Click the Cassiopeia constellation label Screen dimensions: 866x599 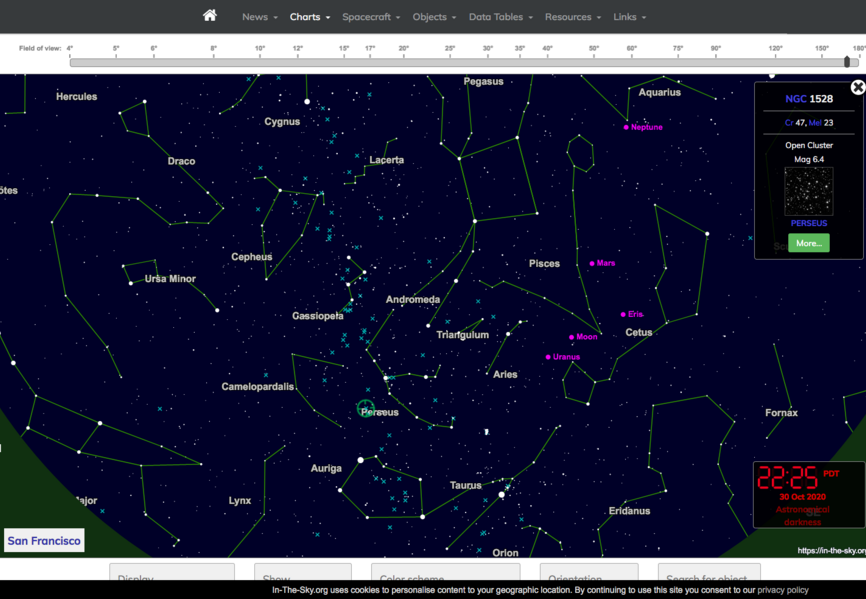pyautogui.click(x=318, y=316)
